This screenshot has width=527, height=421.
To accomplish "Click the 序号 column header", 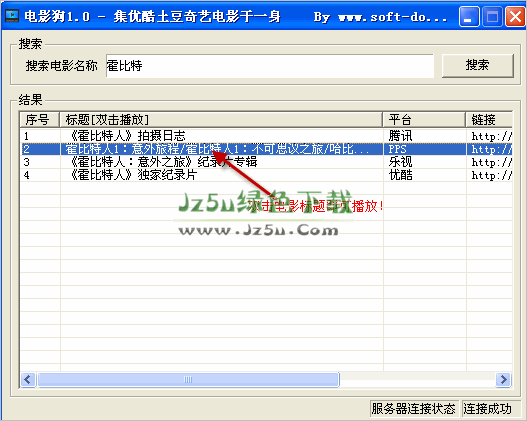I will click(39, 120).
